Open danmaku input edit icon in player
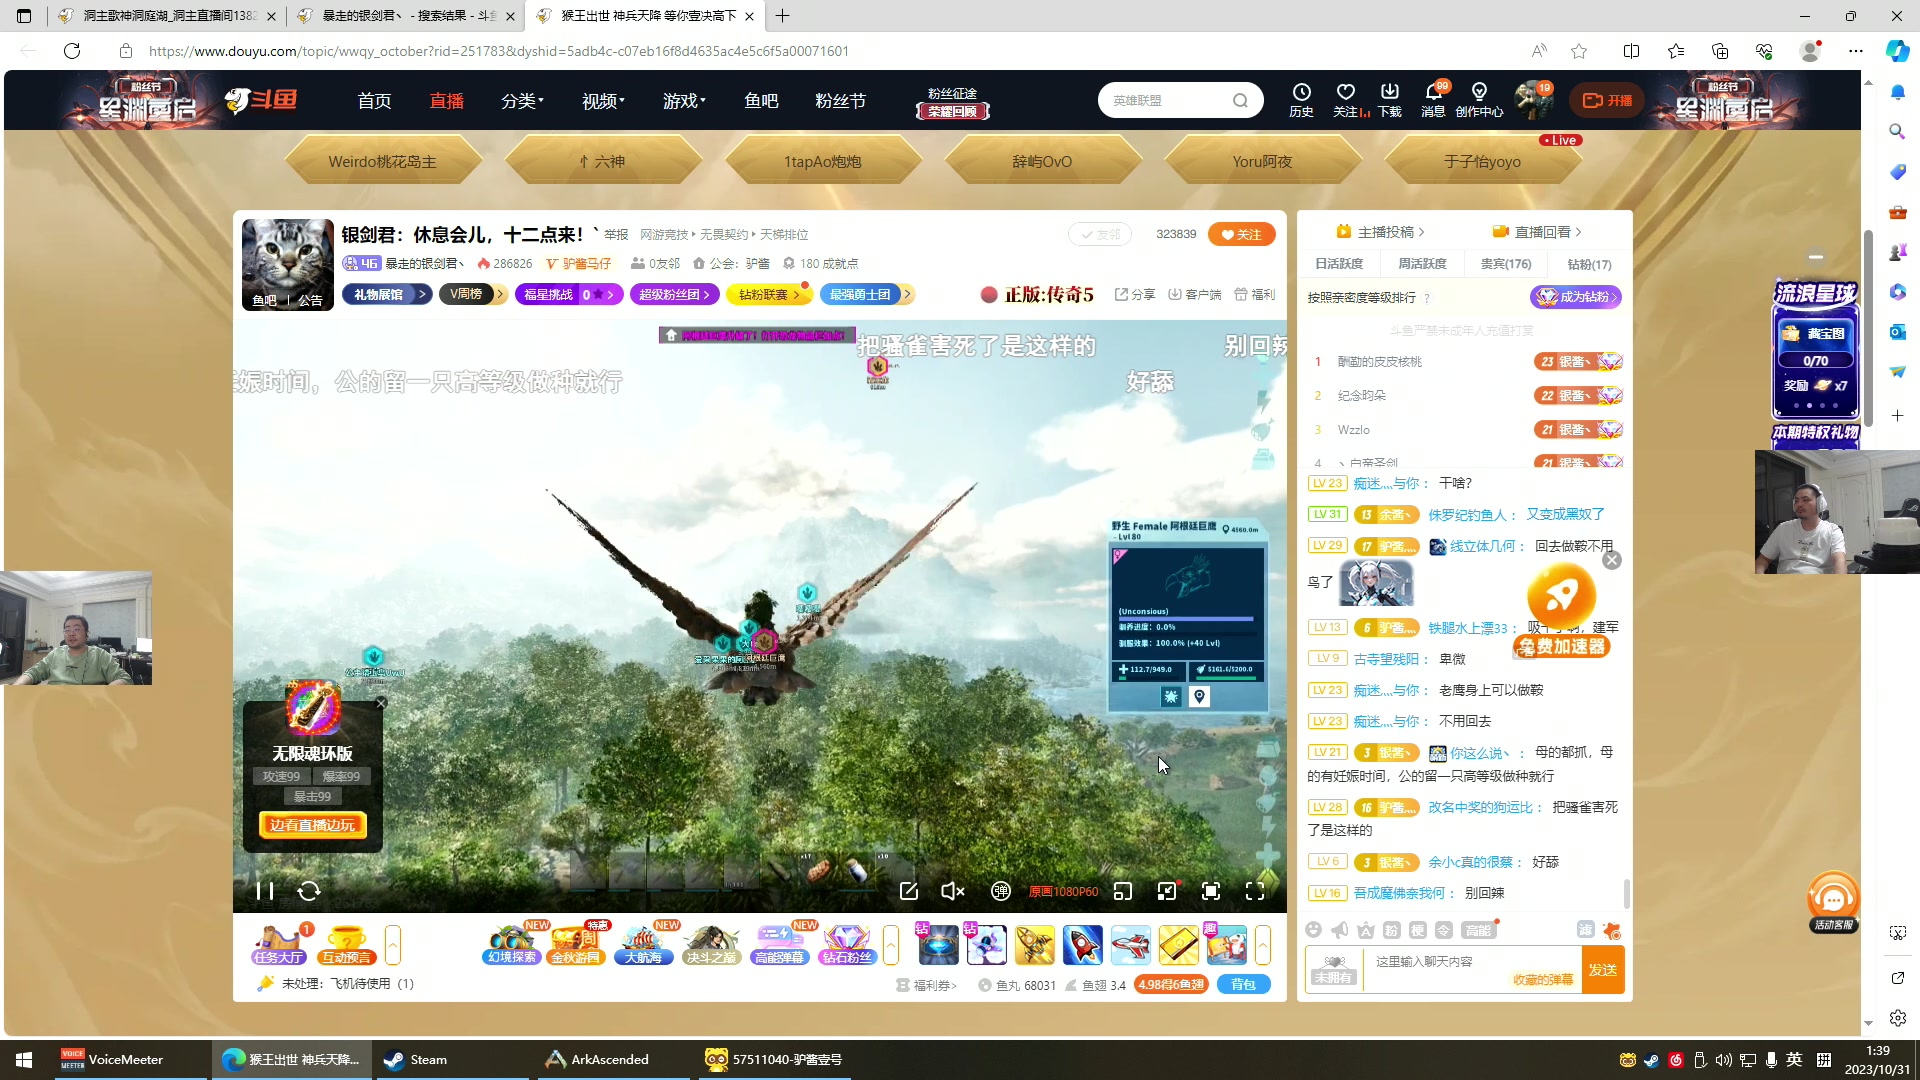 coord(909,891)
